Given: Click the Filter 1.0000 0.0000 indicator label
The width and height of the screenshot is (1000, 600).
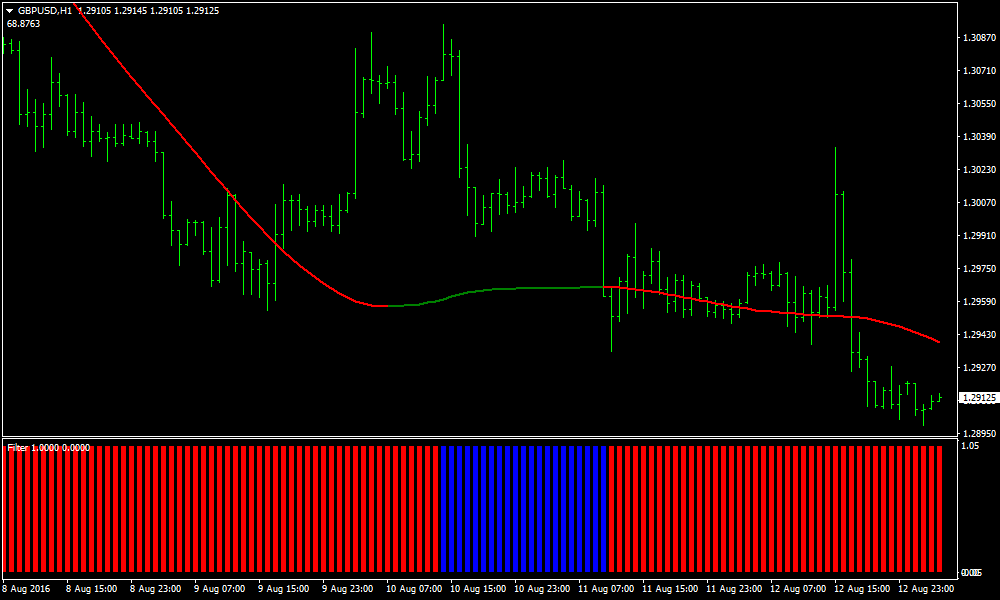Looking at the screenshot, I should tap(49, 448).
